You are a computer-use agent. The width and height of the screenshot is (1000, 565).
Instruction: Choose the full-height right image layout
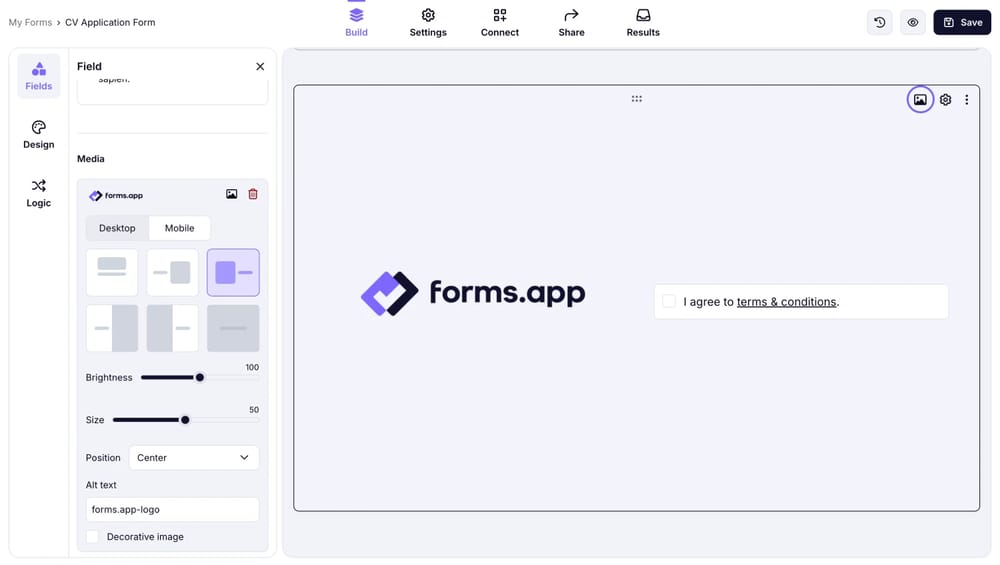click(112, 328)
